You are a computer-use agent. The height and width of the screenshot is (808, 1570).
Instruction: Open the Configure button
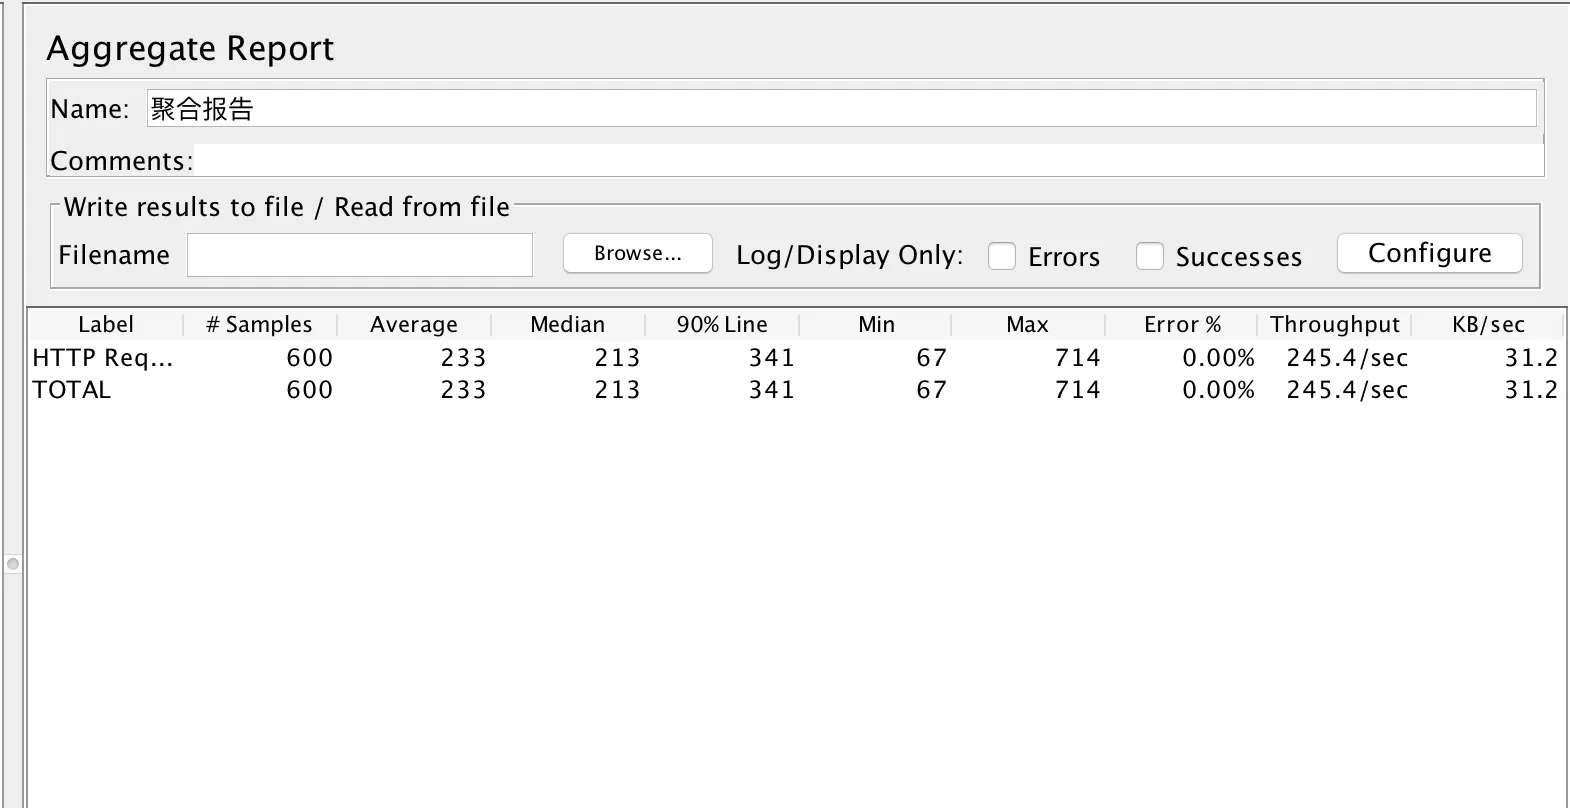point(1430,253)
